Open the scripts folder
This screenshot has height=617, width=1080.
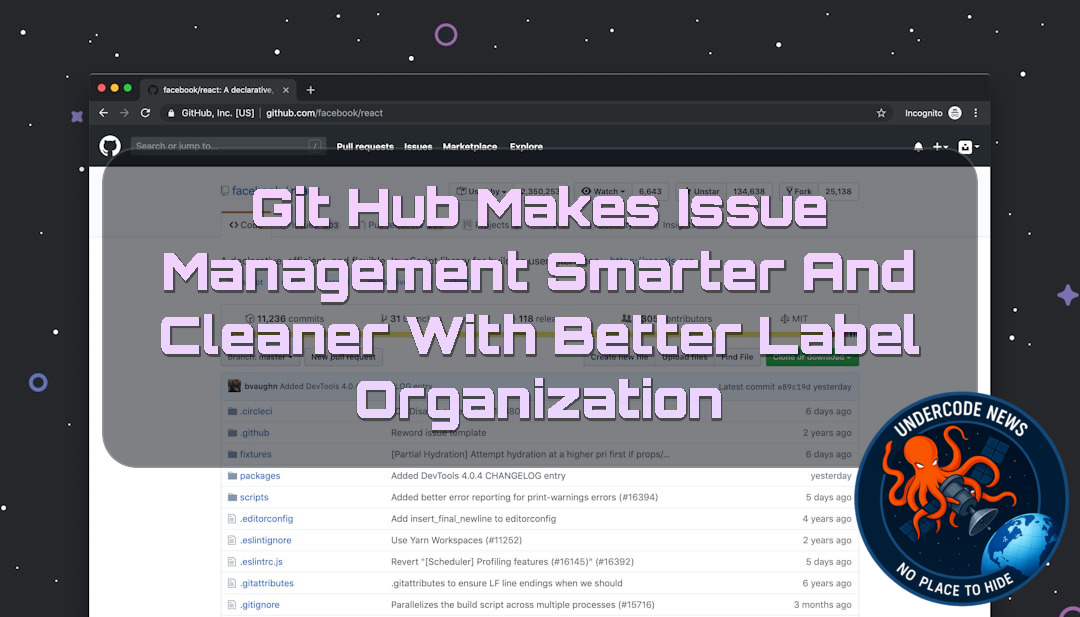[x=254, y=497]
